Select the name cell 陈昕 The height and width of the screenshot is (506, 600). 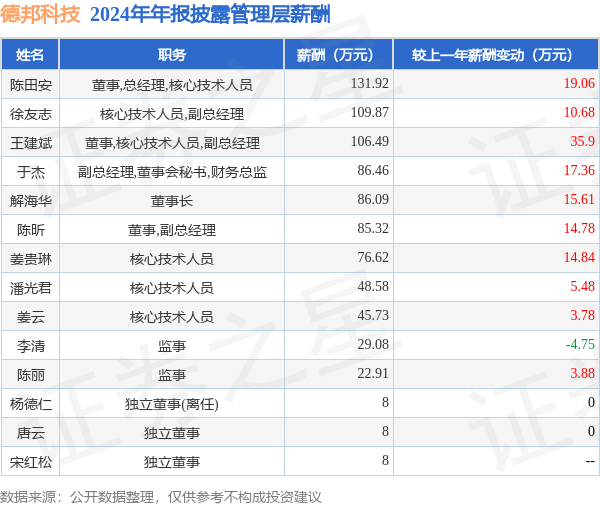click(31, 230)
